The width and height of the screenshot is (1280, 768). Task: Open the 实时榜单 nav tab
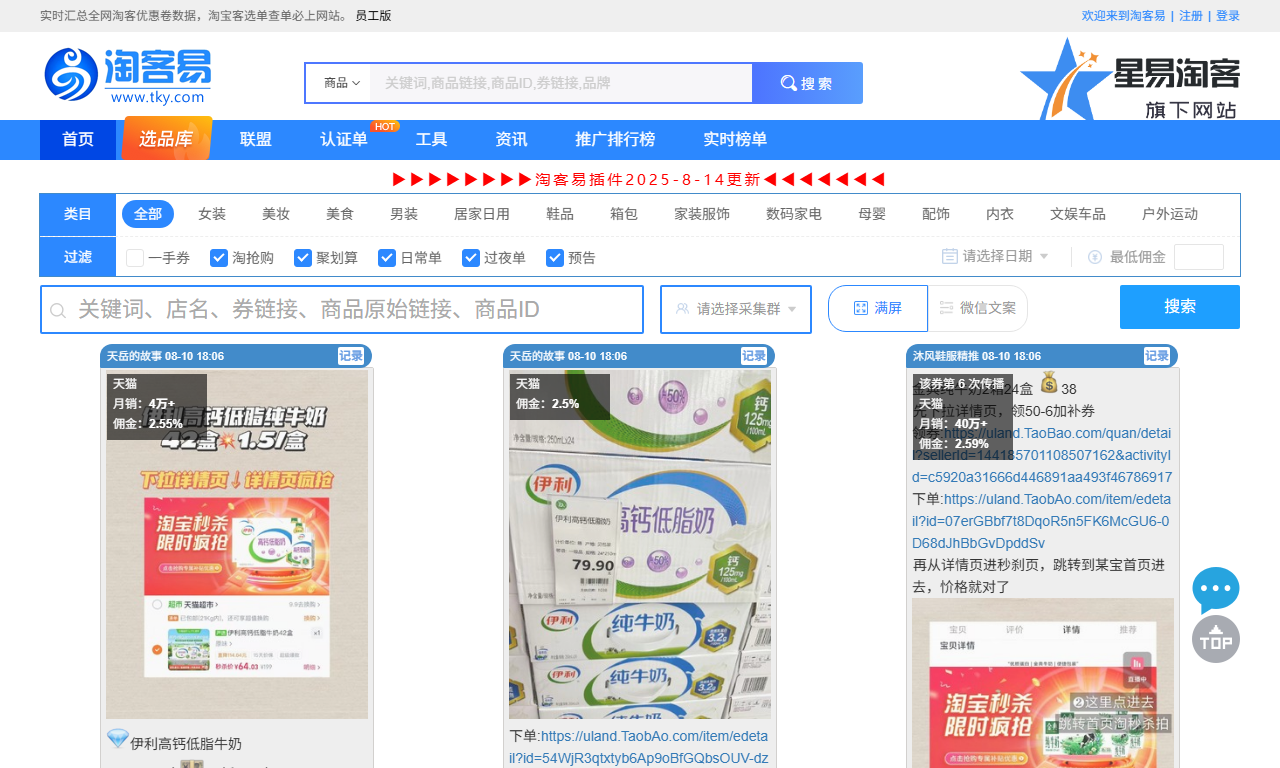point(735,140)
